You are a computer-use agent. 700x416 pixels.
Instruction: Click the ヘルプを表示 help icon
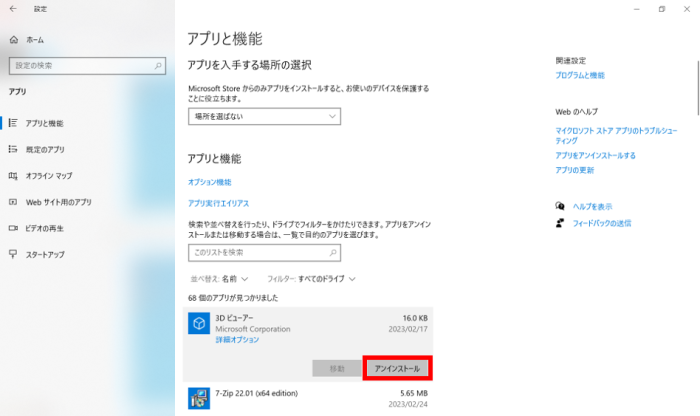pos(560,206)
